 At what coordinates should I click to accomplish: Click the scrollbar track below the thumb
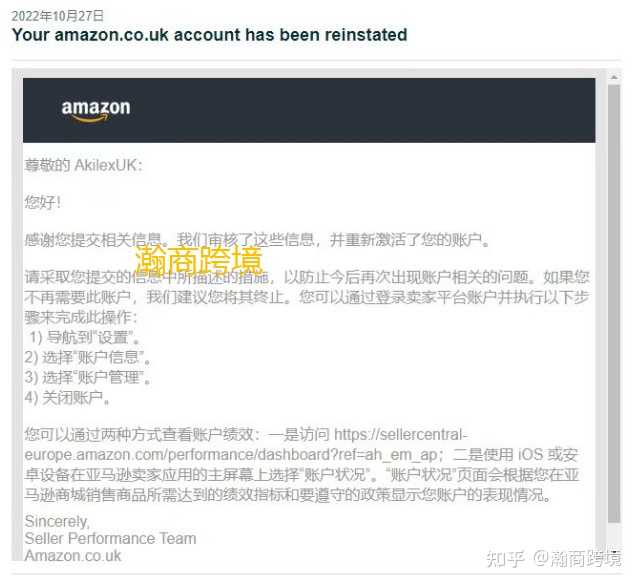(614, 535)
